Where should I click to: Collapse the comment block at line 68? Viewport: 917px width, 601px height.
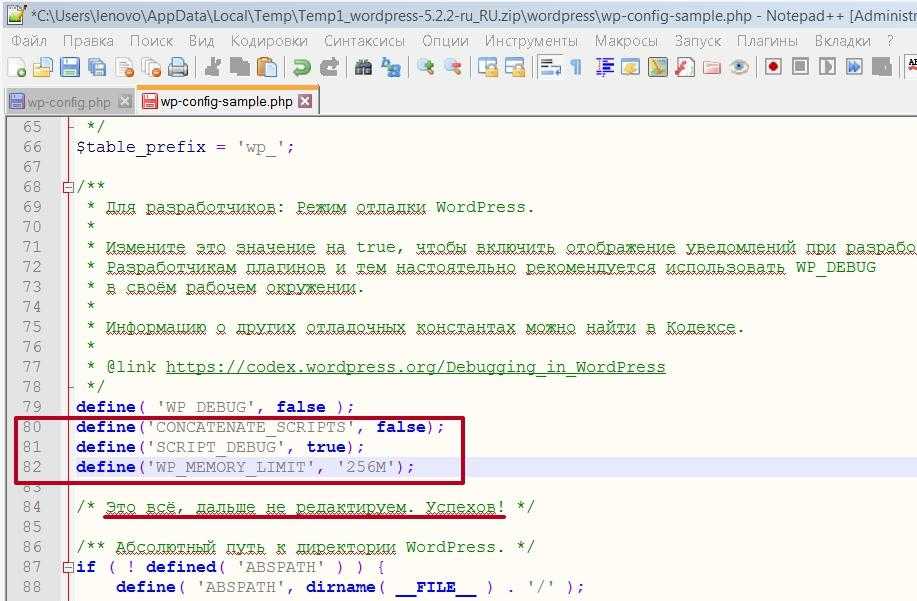[67, 187]
